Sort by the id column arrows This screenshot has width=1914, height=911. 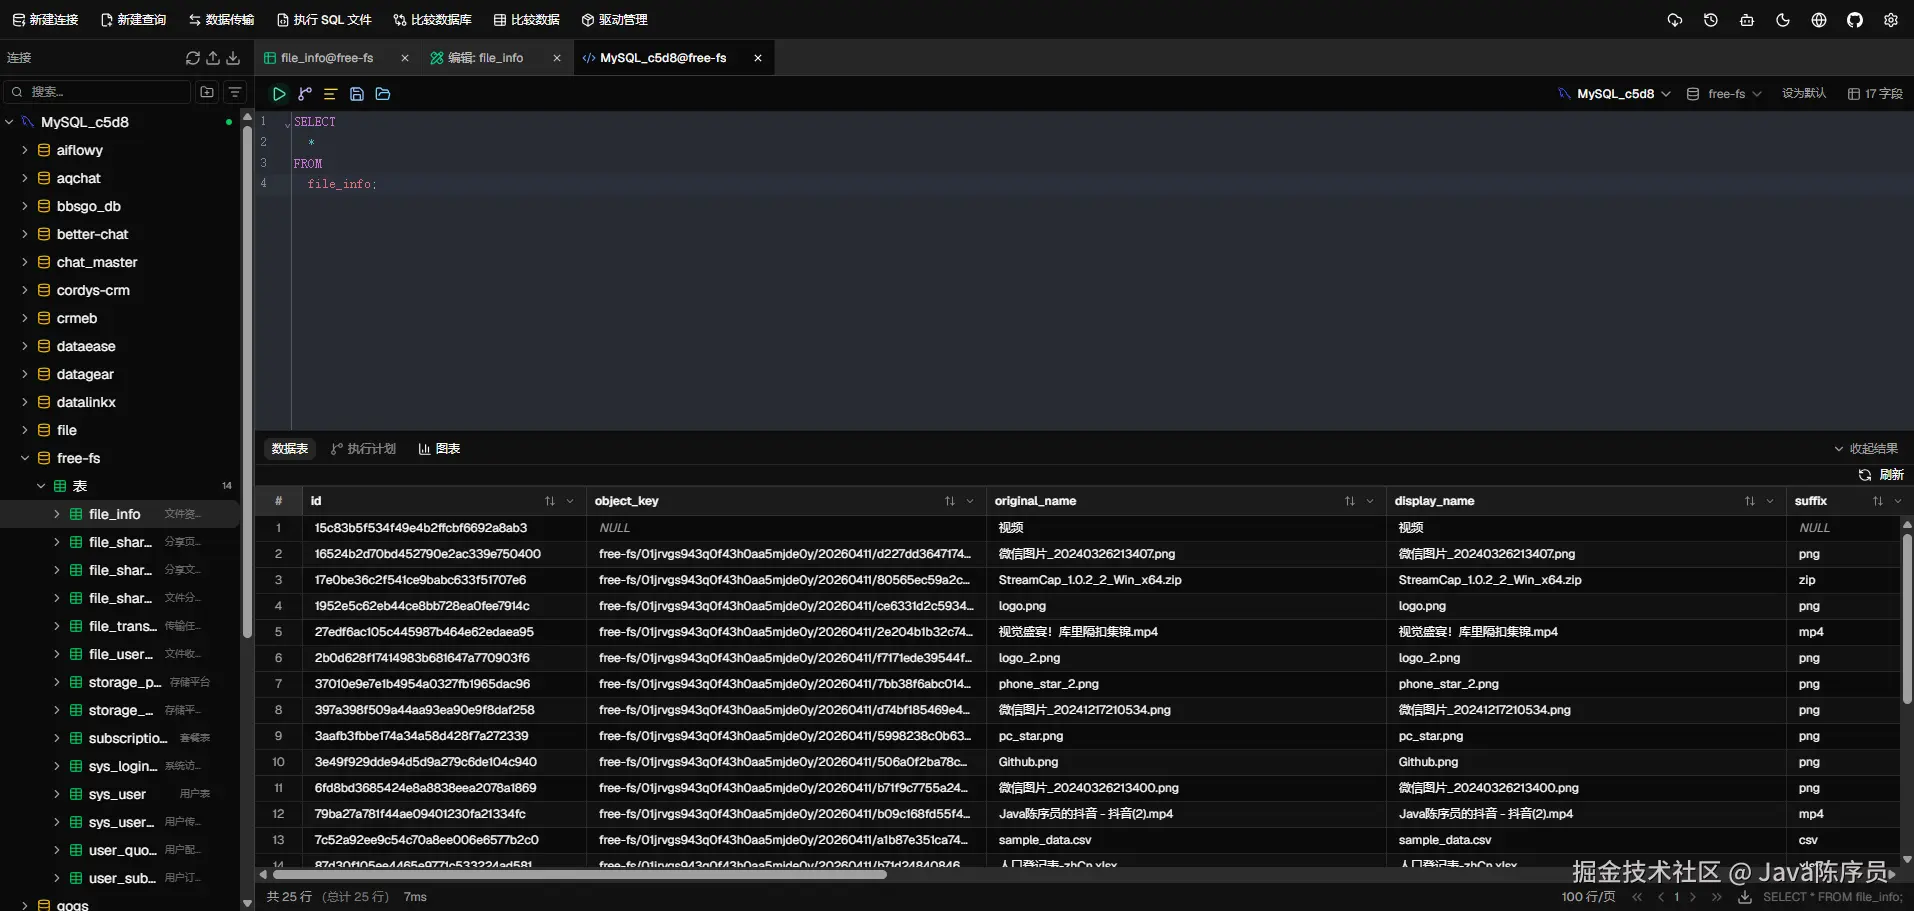[550, 501]
